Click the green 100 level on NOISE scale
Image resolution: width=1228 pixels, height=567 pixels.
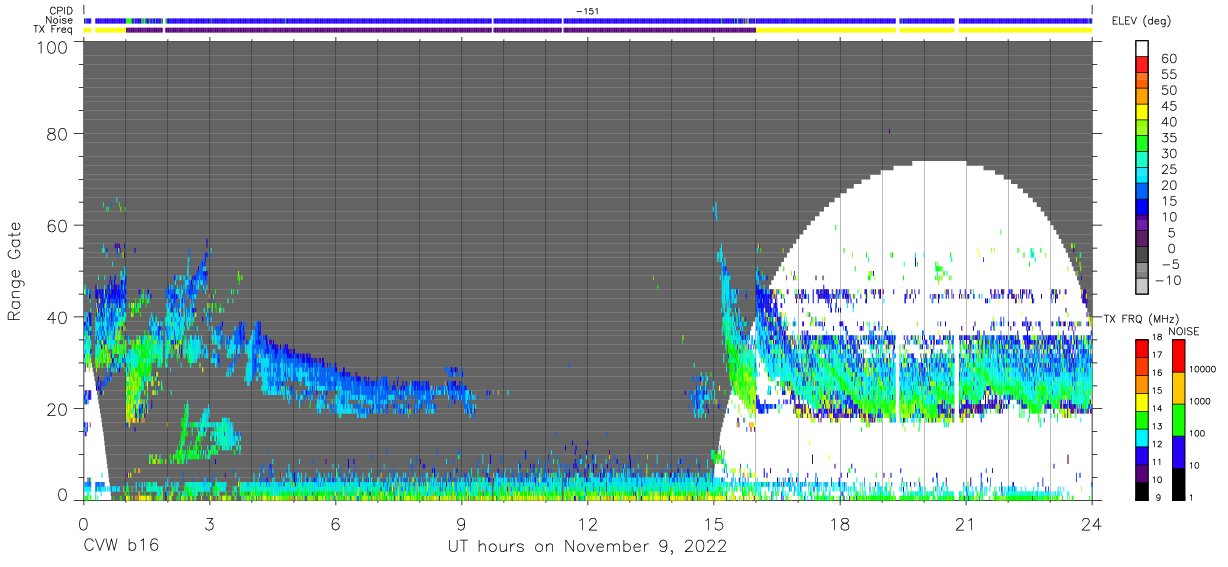click(x=1179, y=418)
